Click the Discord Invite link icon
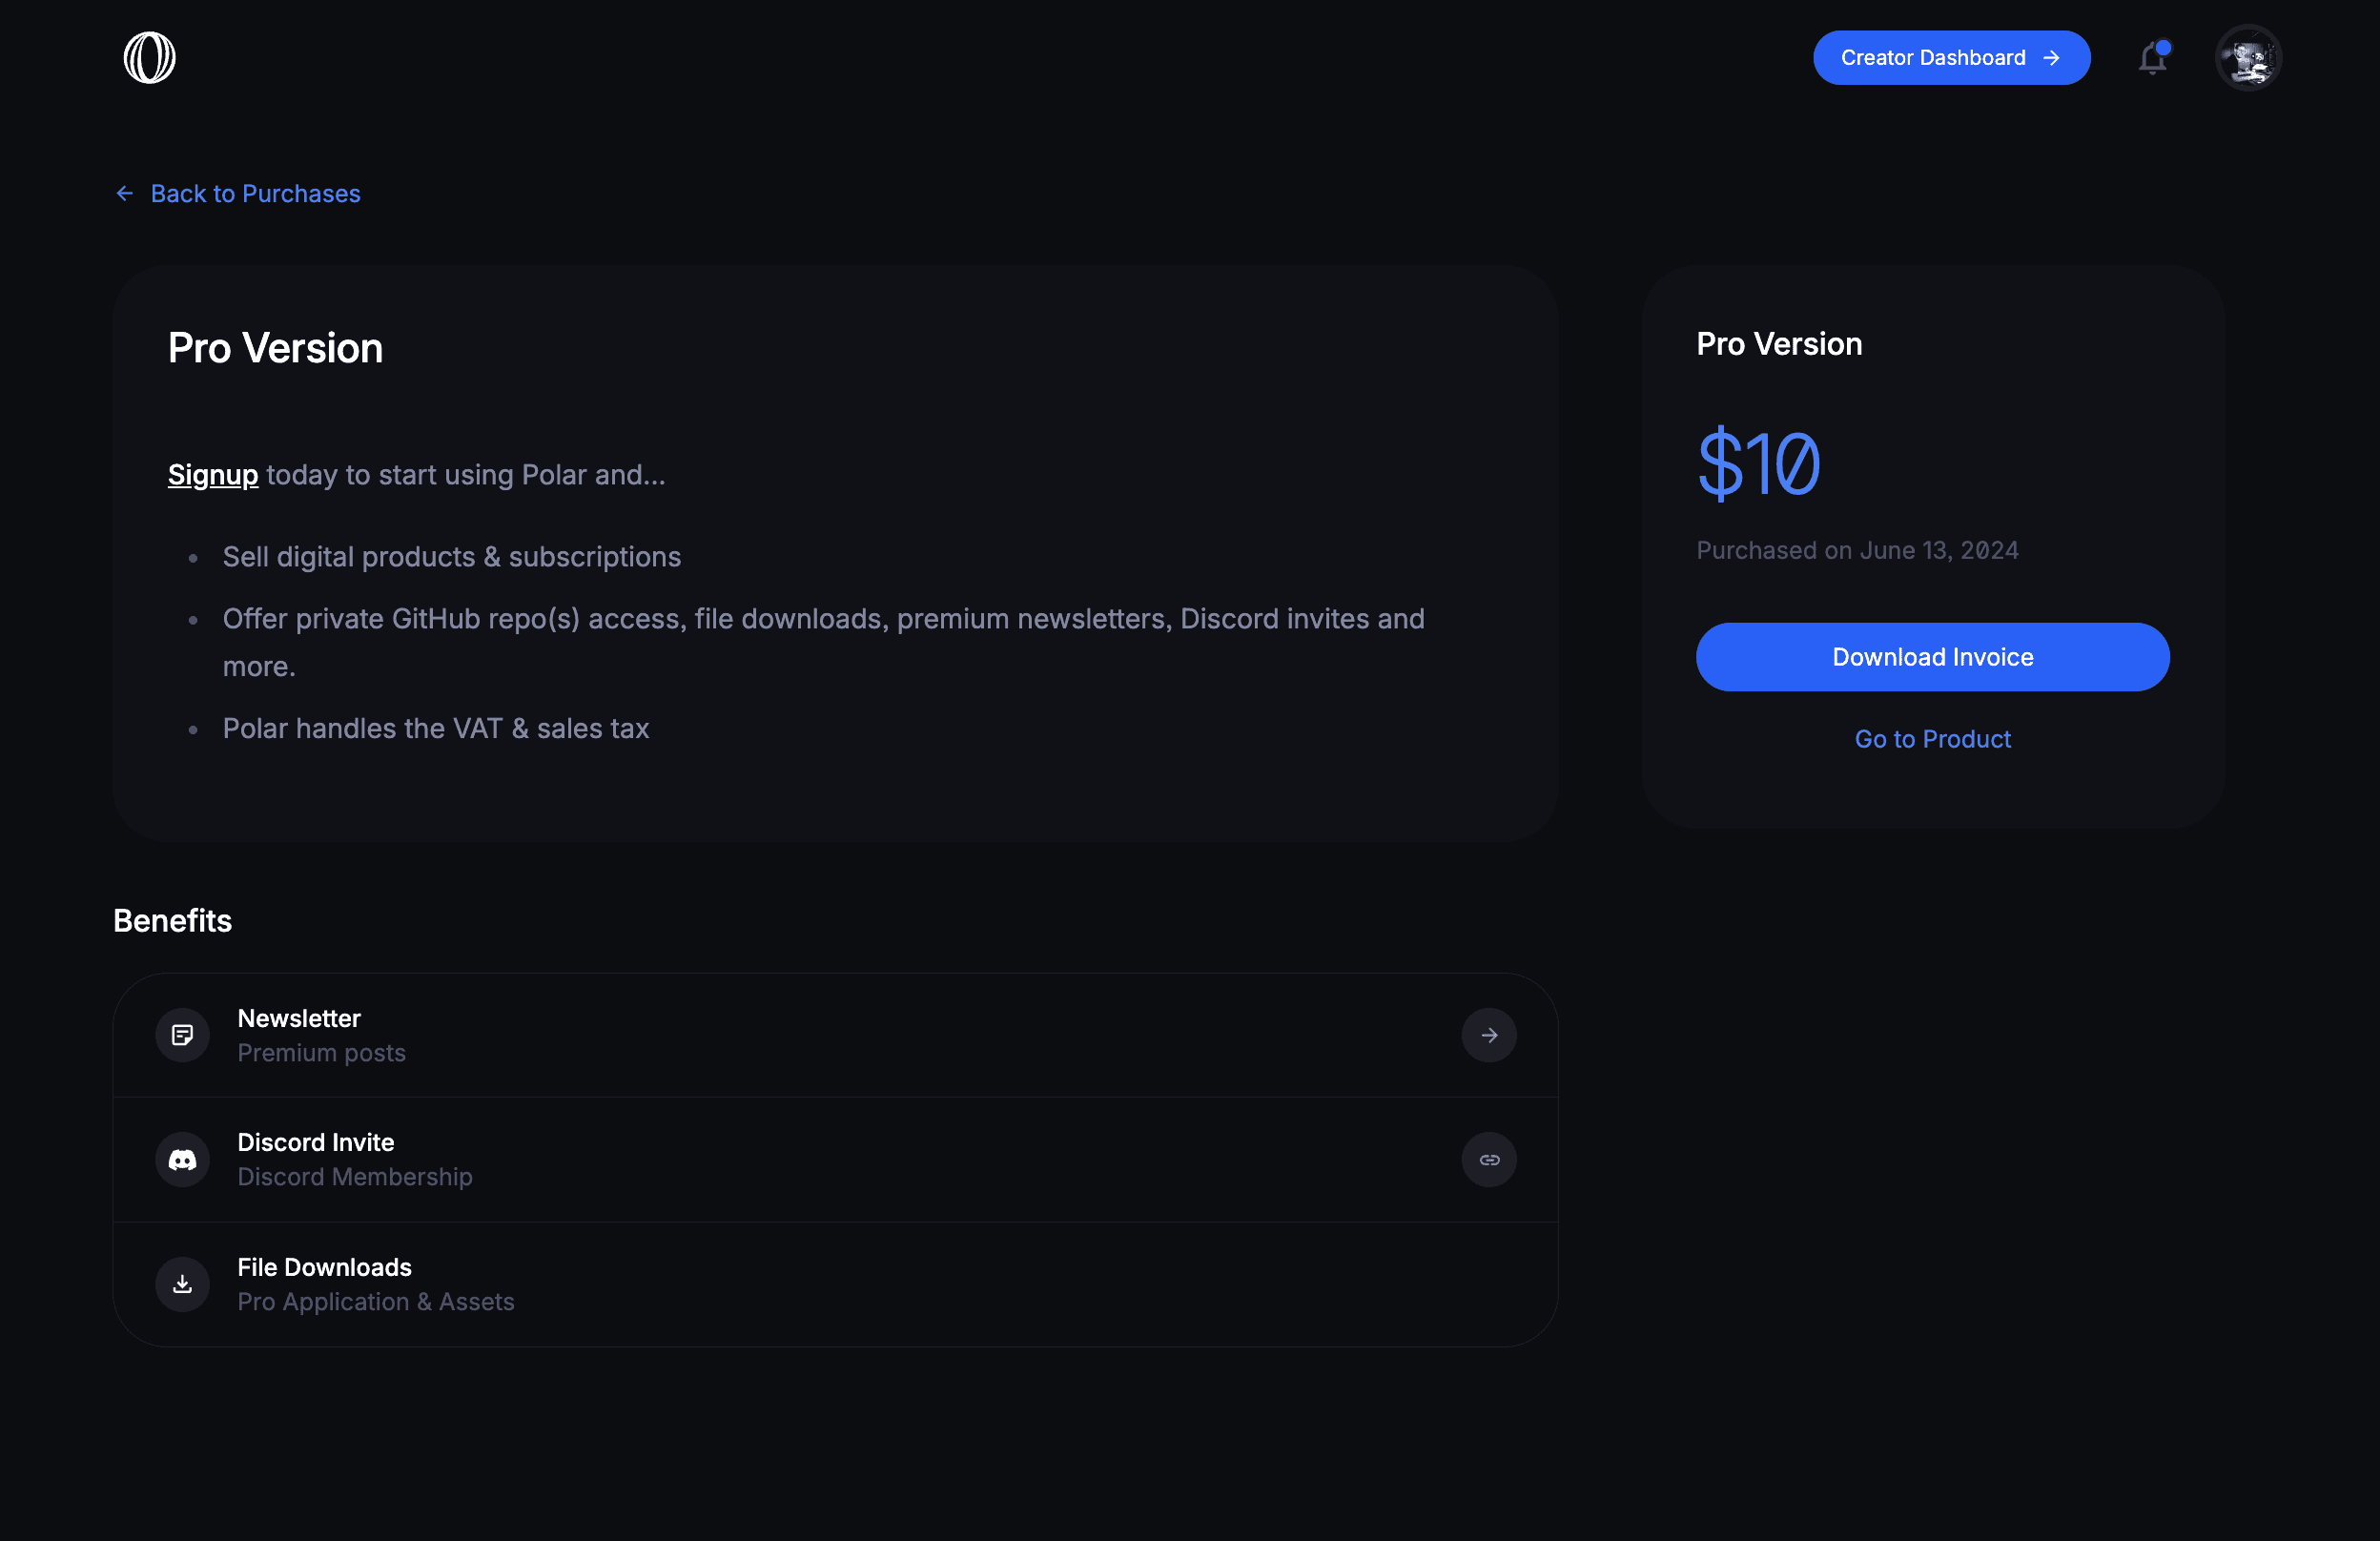 [x=1488, y=1160]
